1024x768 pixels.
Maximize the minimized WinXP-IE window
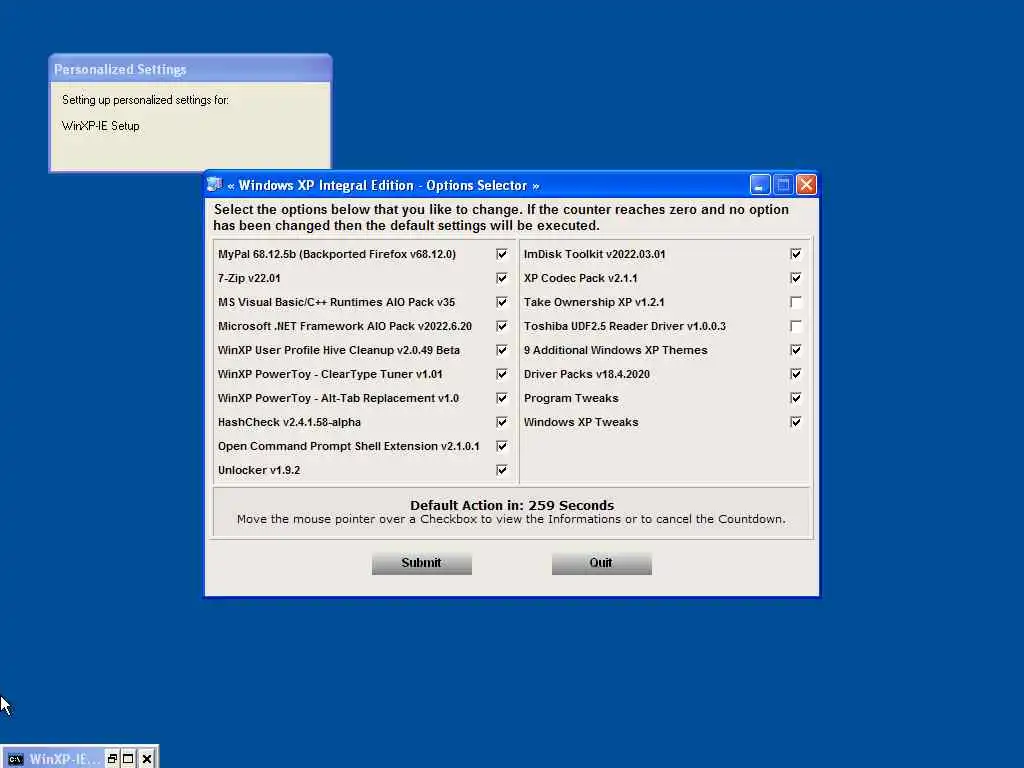(129, 759)
